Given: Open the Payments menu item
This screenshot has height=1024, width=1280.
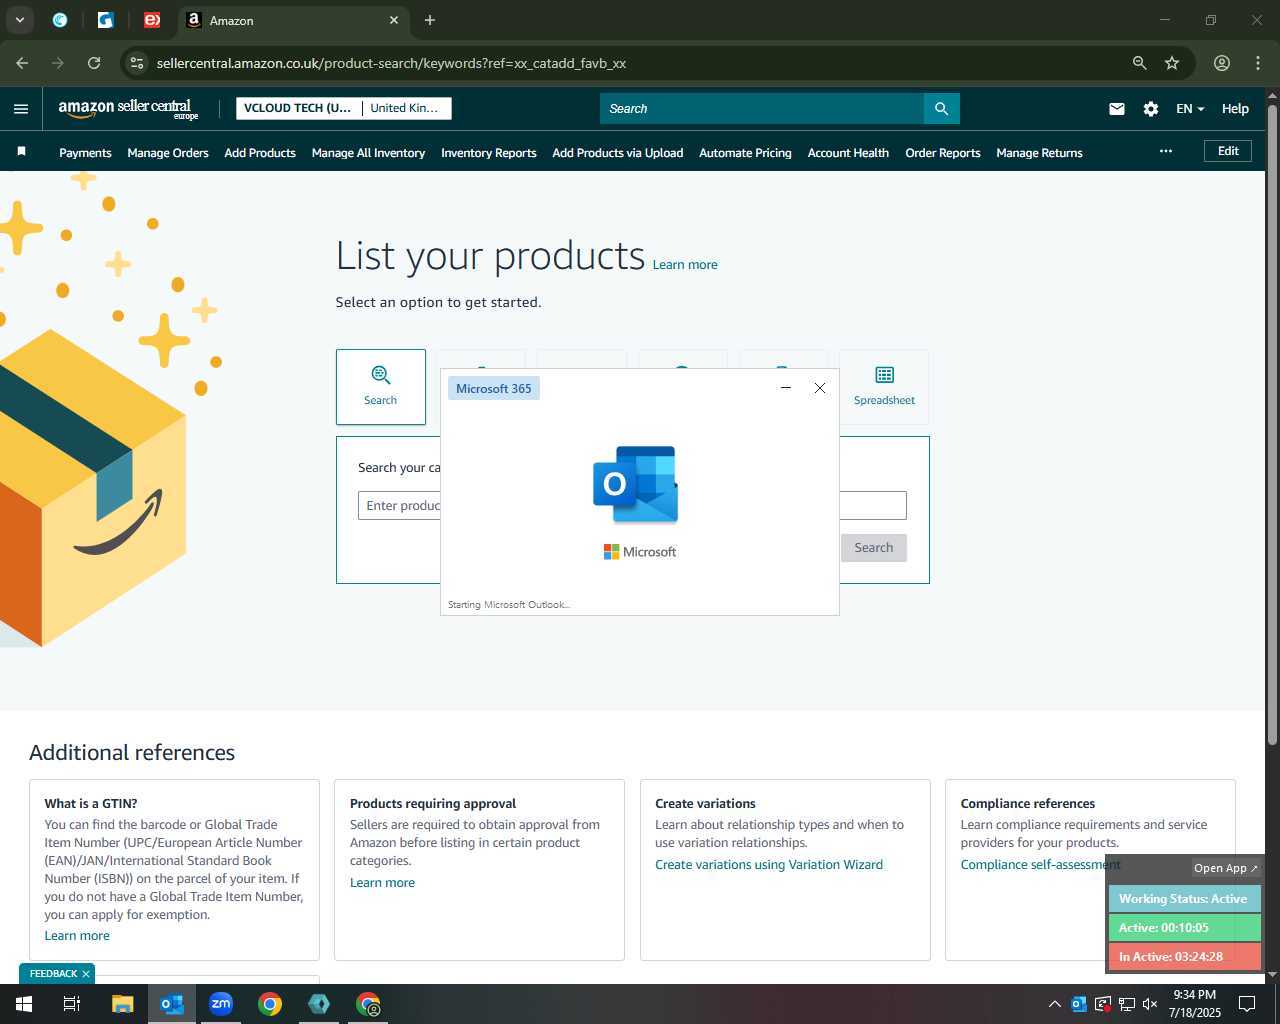Looking at the screenshot, I should click(x=85, y=153).
